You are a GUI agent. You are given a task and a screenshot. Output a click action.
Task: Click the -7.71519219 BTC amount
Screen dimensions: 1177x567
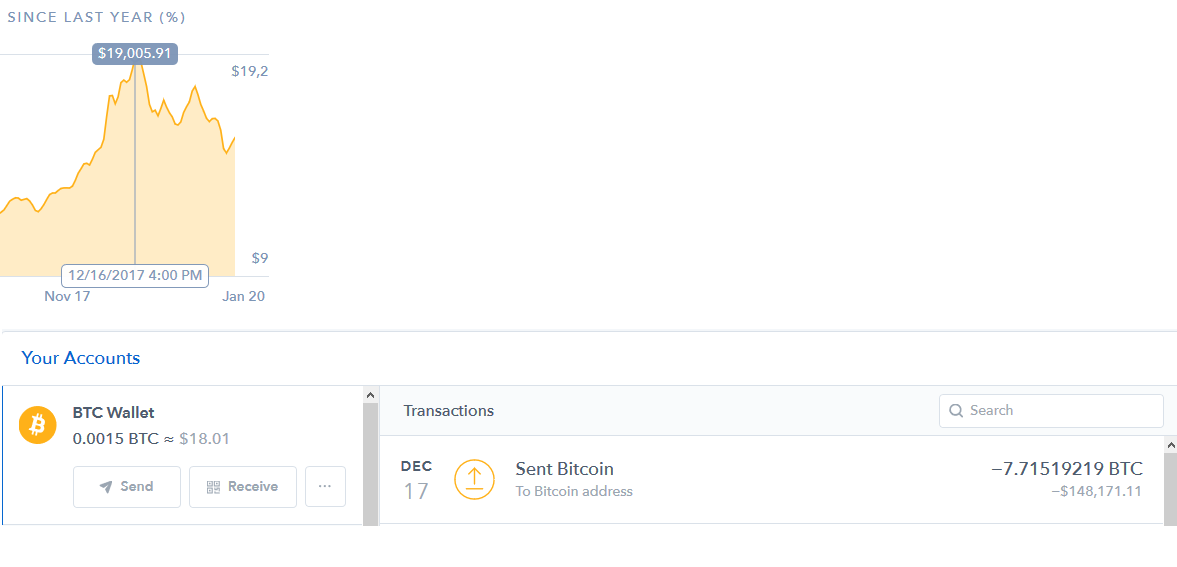click(1067, 469)
